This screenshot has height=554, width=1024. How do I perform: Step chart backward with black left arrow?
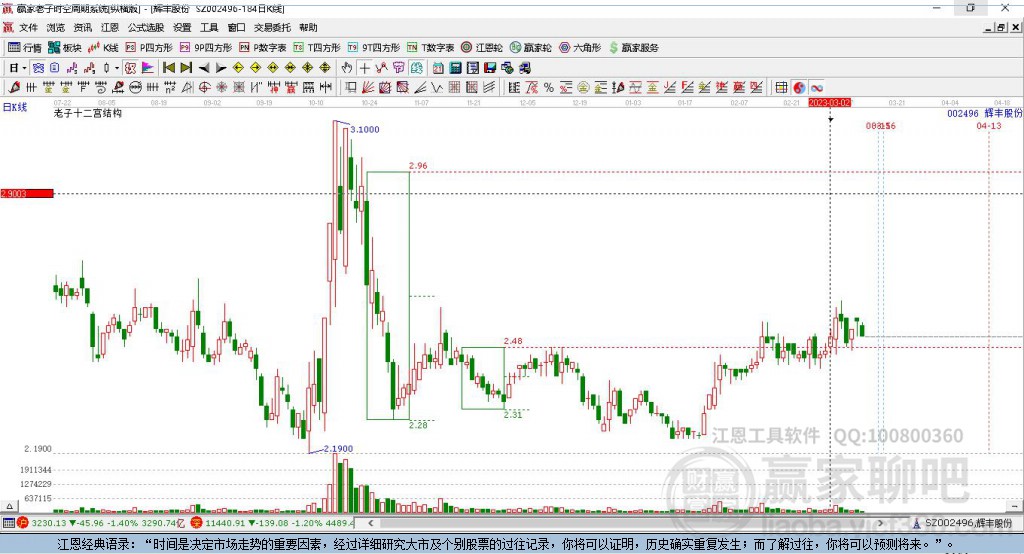coord(204,68)
